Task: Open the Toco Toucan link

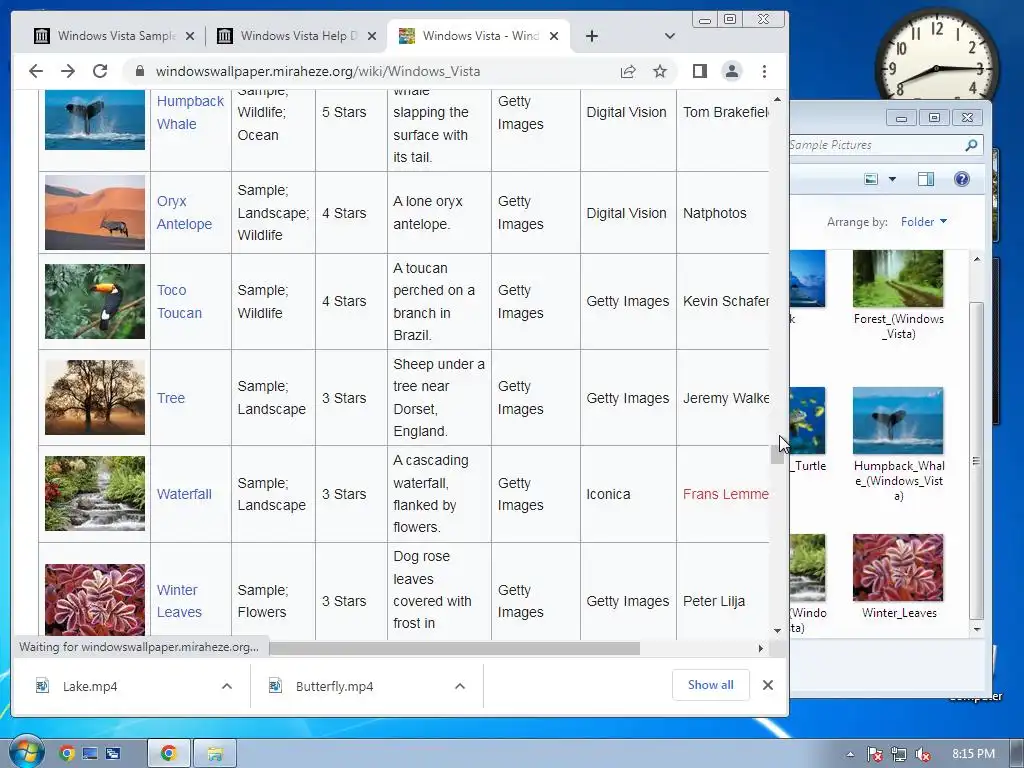Action: pyautogui.click(x=179, y=301)
